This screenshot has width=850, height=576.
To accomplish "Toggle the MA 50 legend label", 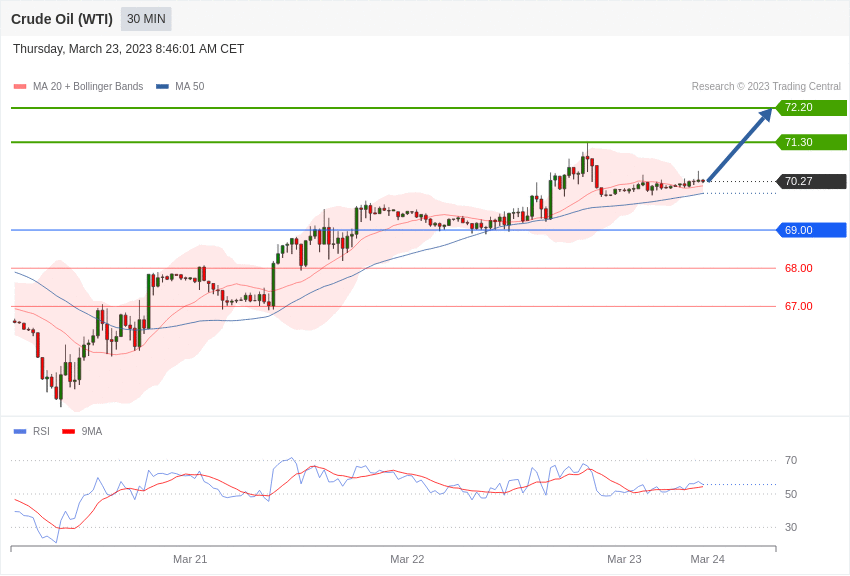I will 190,86.
